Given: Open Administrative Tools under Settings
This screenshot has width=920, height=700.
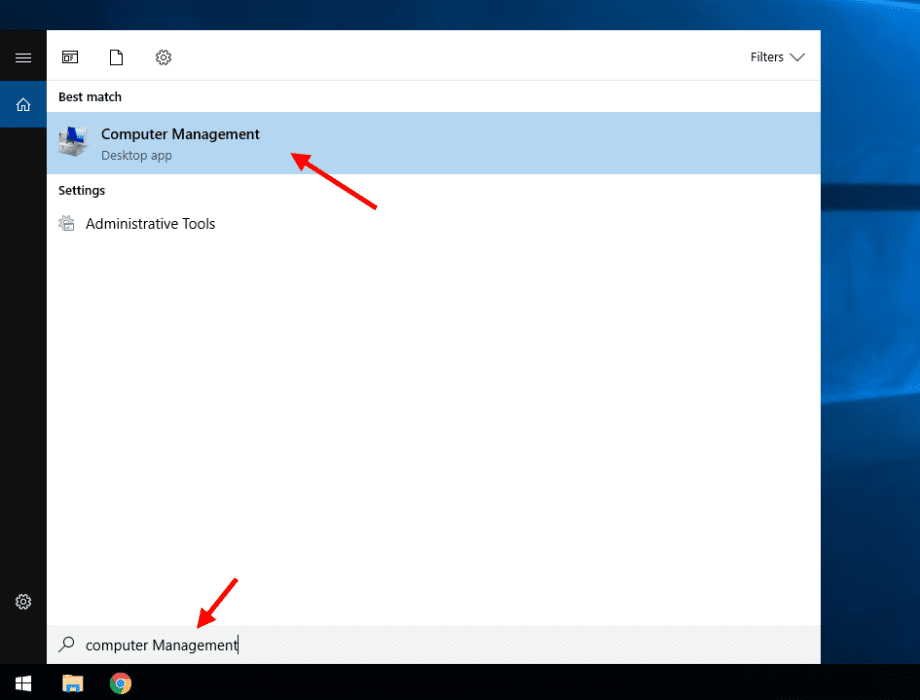Looking at the screenshot, I should 150,223.
